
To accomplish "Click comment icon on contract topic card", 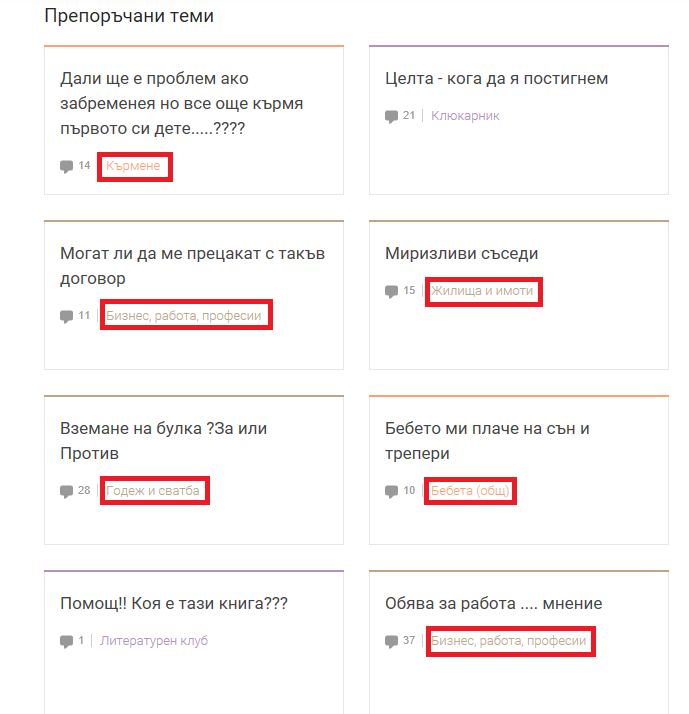I will pos(66,316).
